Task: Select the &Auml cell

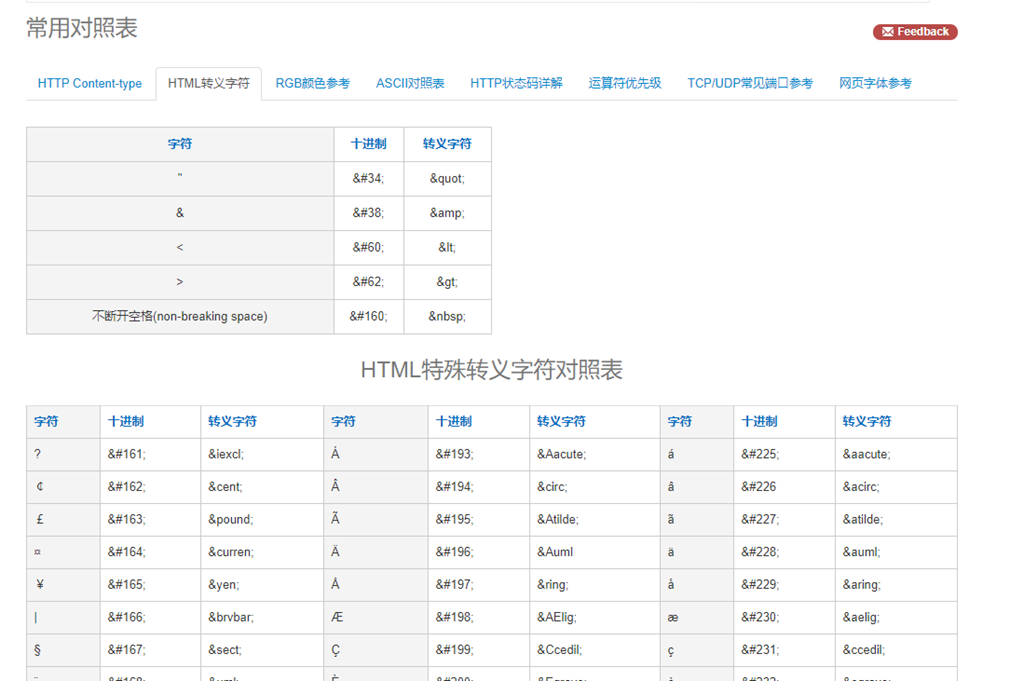Action: (594, 552)
